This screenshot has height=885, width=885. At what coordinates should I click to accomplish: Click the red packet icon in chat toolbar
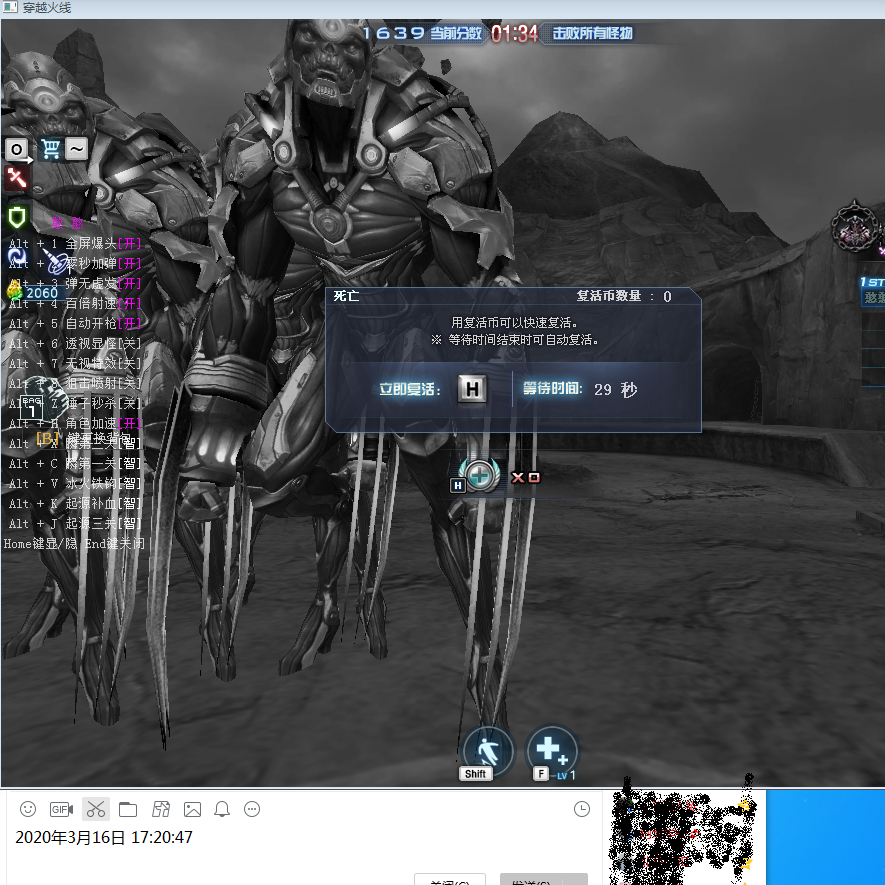click(x=161, y=809)
